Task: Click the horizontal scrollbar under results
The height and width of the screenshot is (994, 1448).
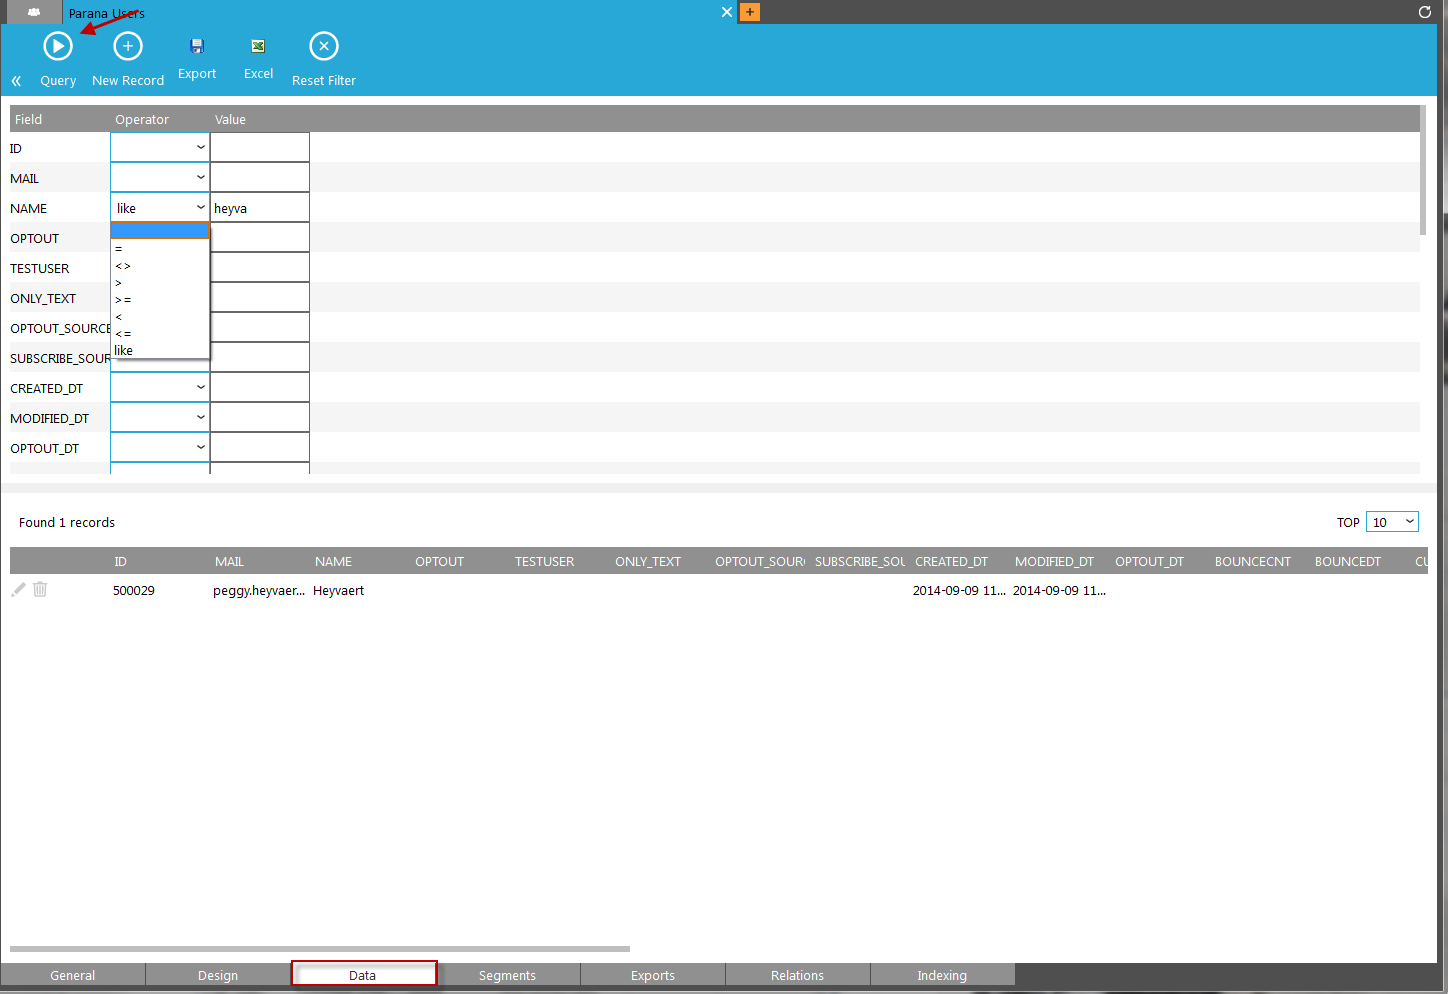Action: (x=320, y=949)
